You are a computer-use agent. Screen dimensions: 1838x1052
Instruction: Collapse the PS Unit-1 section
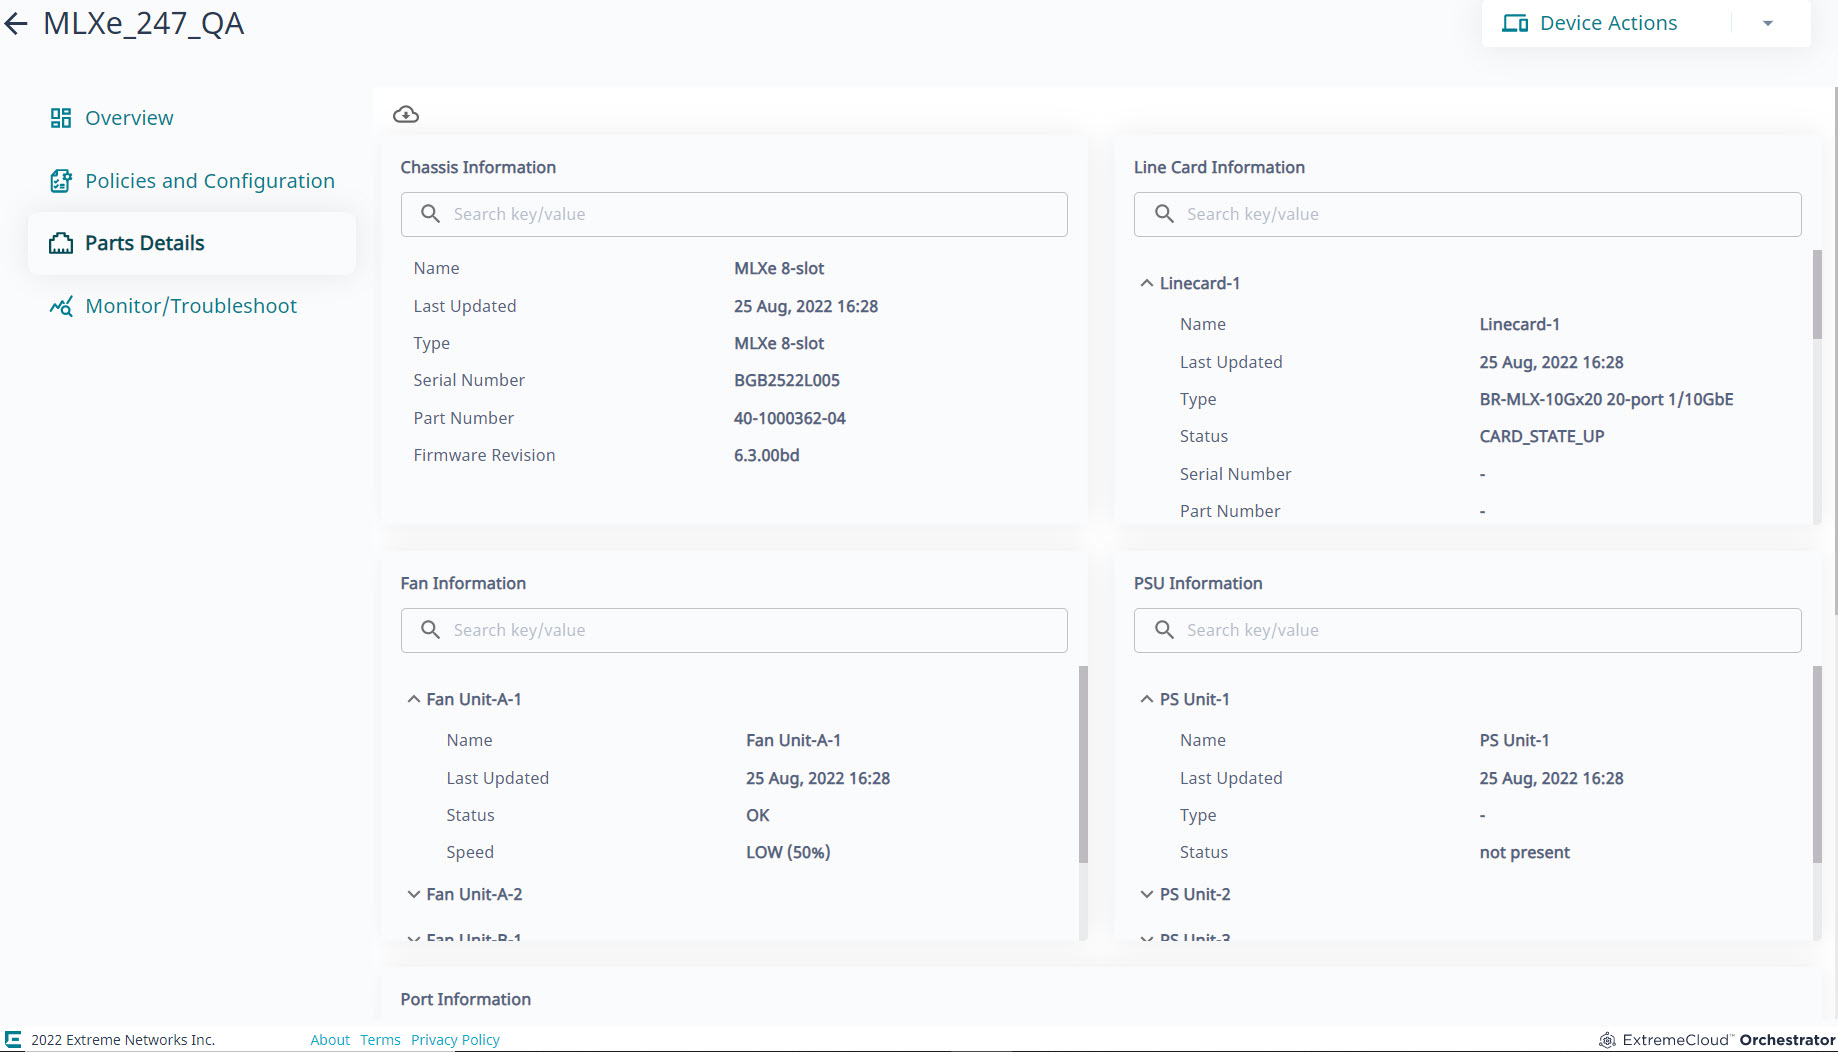point(1147,699)
